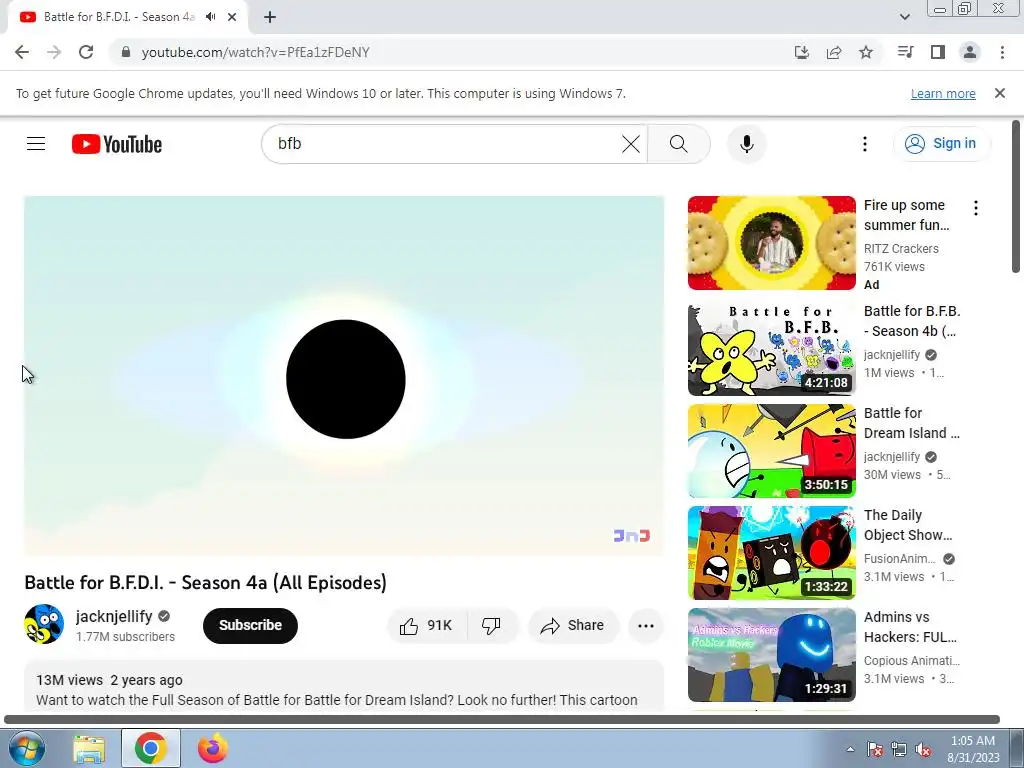This screenshot has height=768, width=1024.
Task: Launch Firefox from the taskbar
Action: (x=213, y=749)
